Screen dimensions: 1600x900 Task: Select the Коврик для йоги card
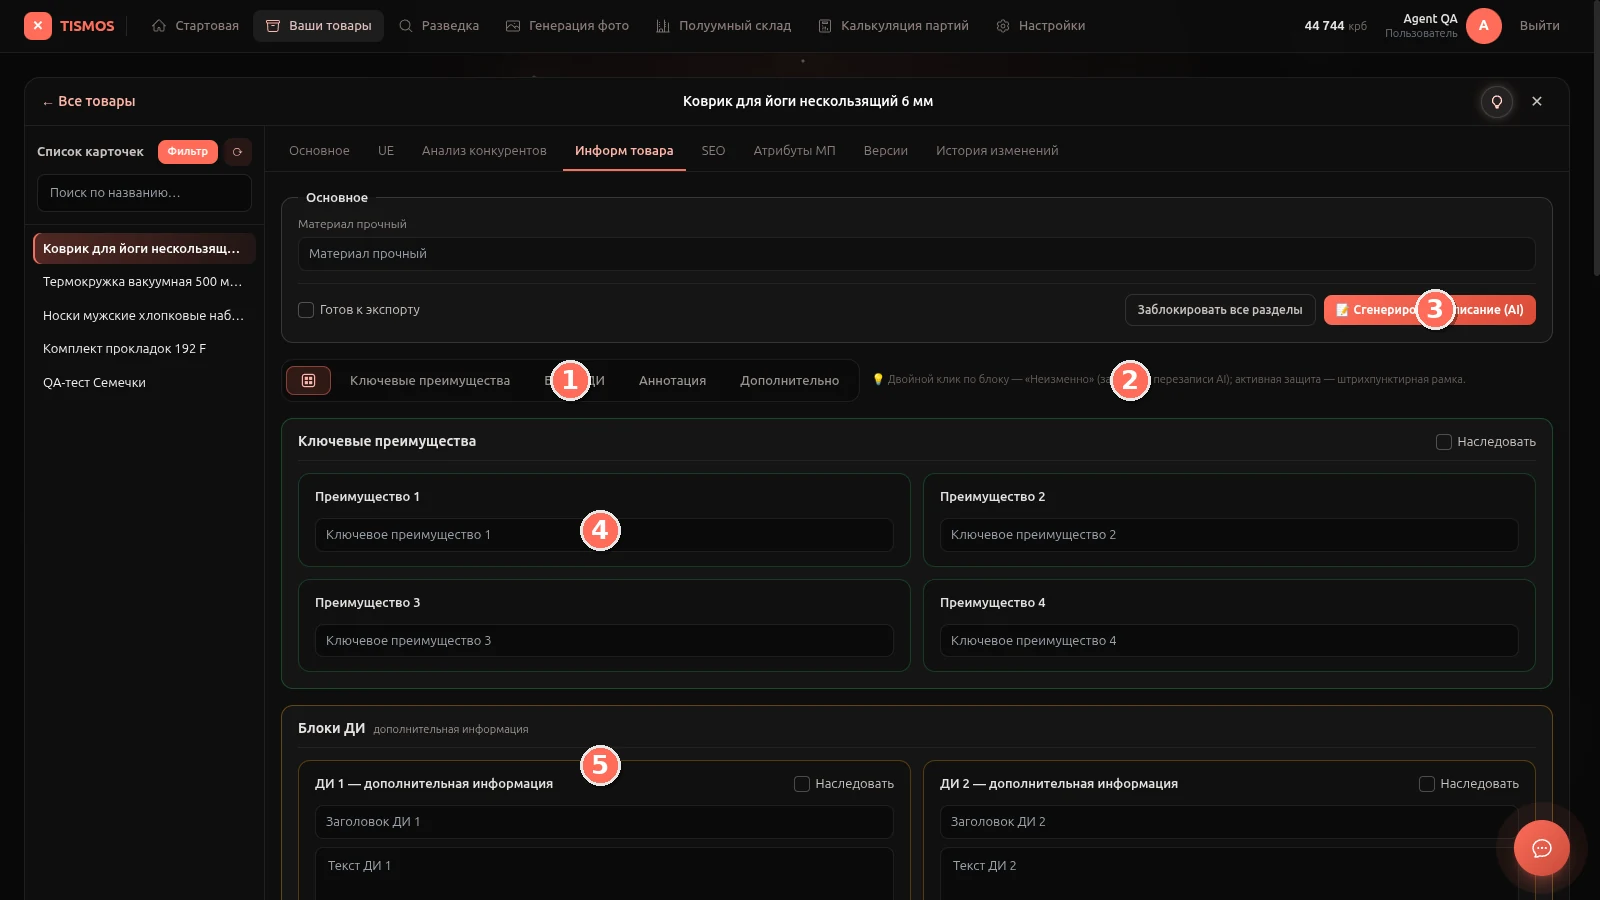144,248
